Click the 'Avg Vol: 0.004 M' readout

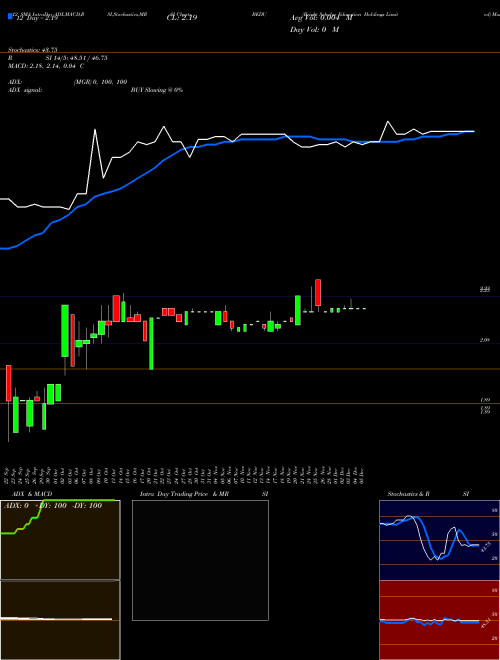click(321, 18)
